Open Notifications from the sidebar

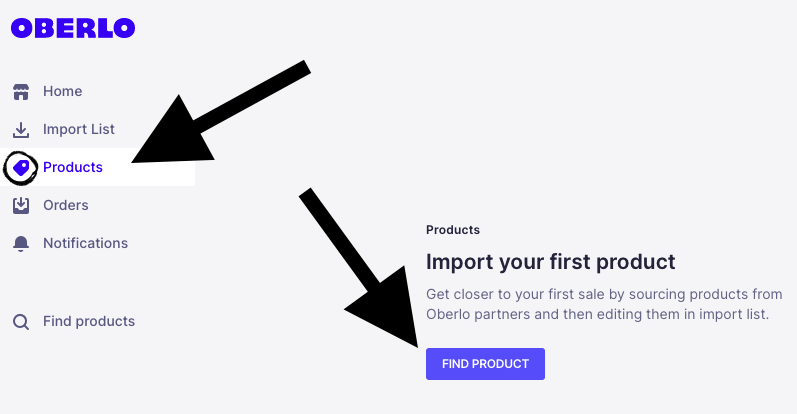click(85, 243)
